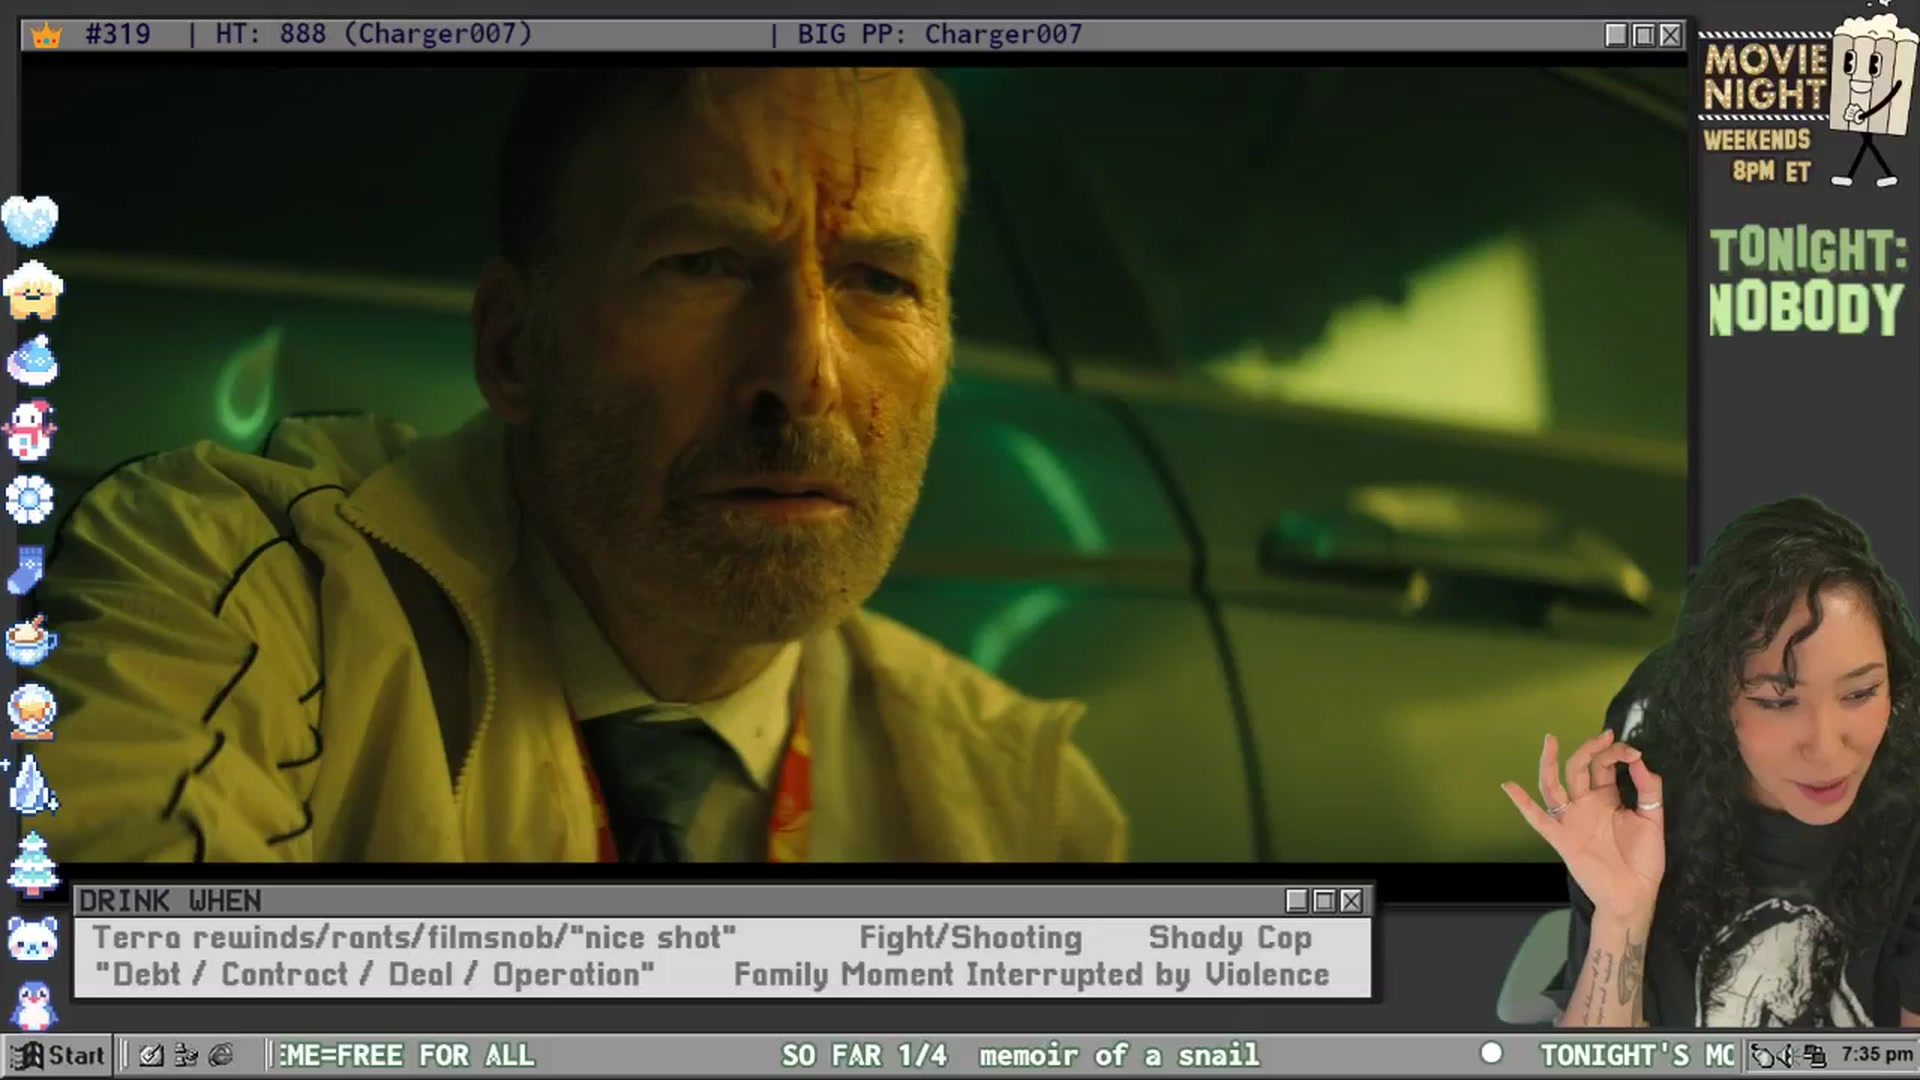Click the "WEEKENDS 8PM ET" schedule text
Viewport: 1920px width, 1080px height.
tap(1758, 155)
